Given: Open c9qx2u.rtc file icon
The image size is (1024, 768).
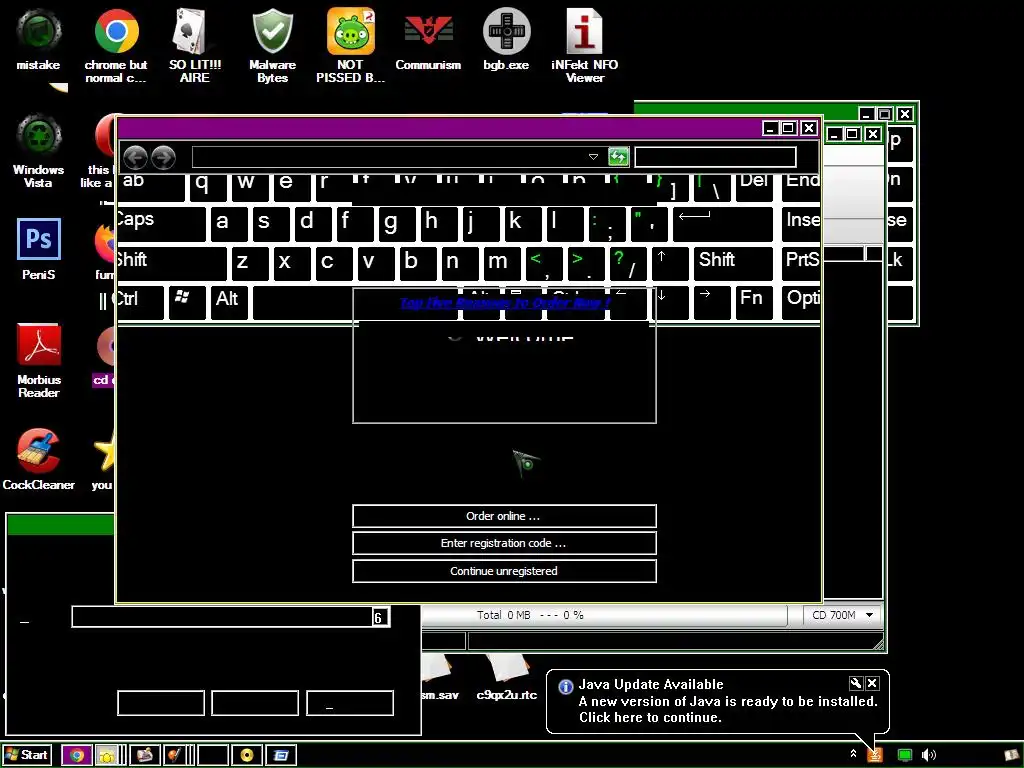Looking at the screenshot, I should (507, 677).
